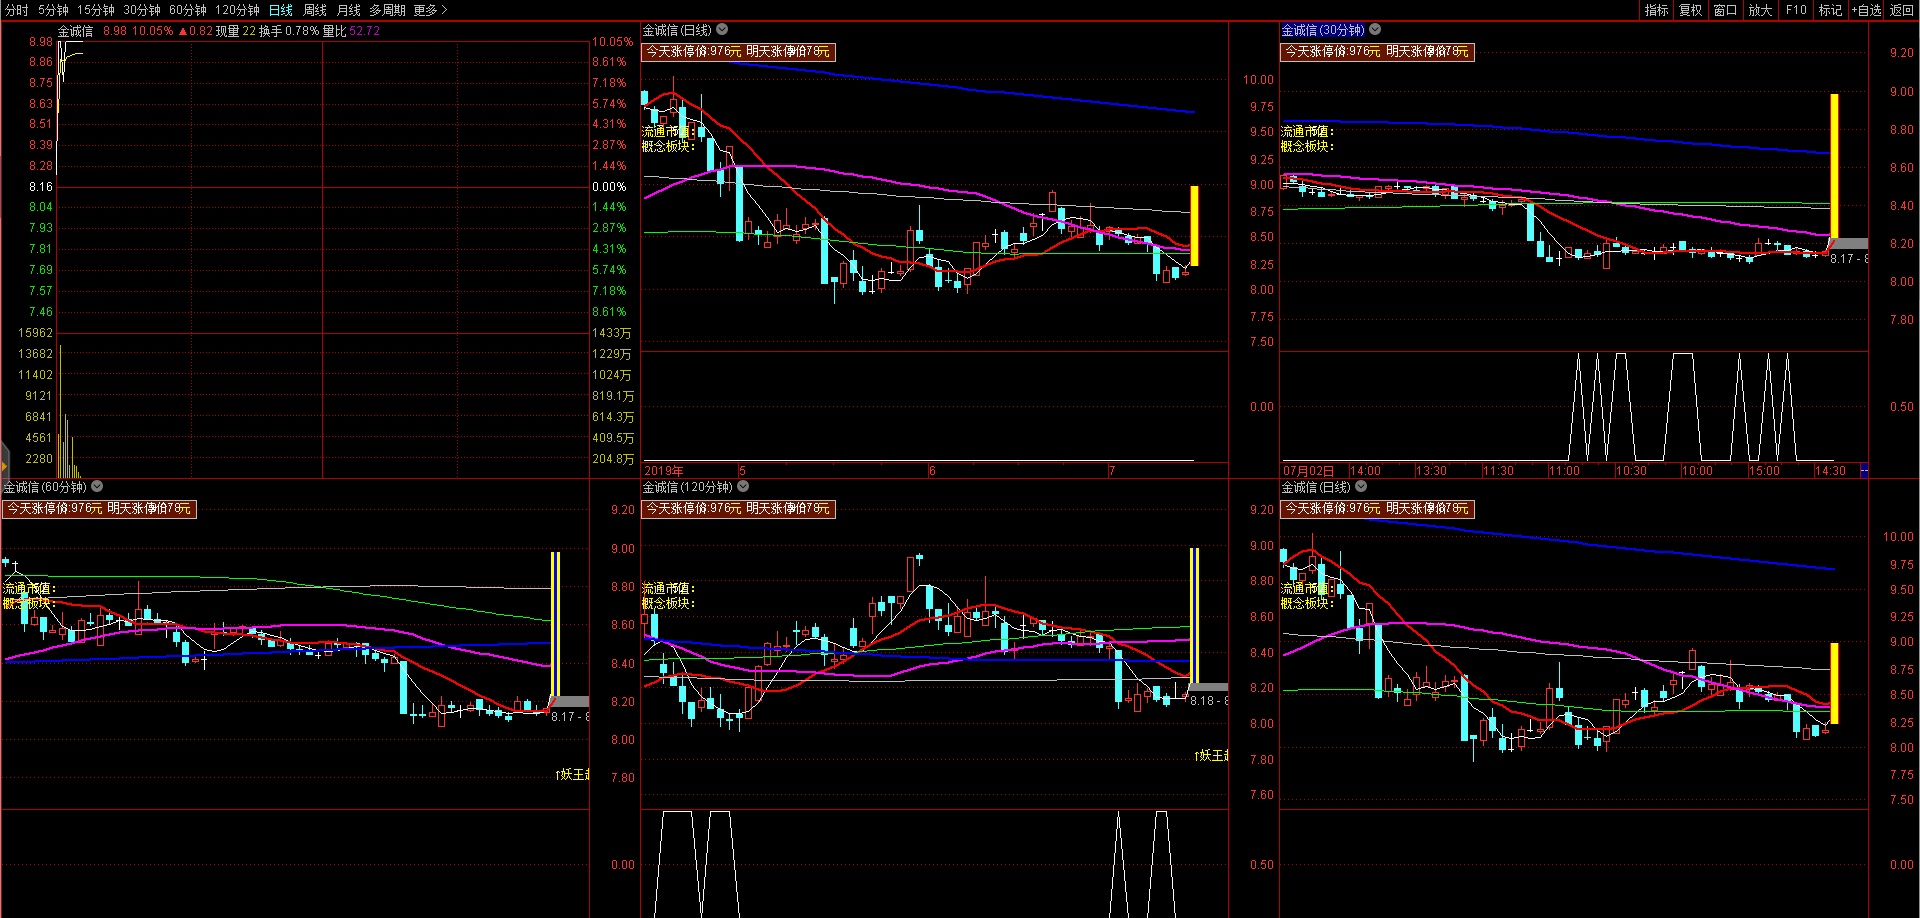Click the highlighted 金诚信(30分钟) chart title

point(1323,30)
